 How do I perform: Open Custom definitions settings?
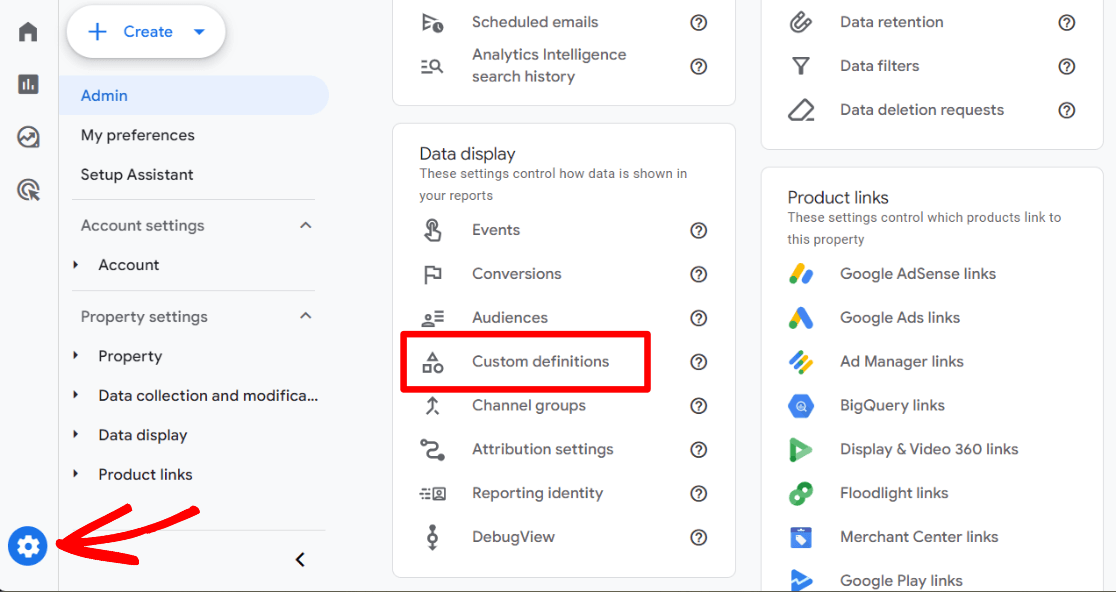(540, 362)
